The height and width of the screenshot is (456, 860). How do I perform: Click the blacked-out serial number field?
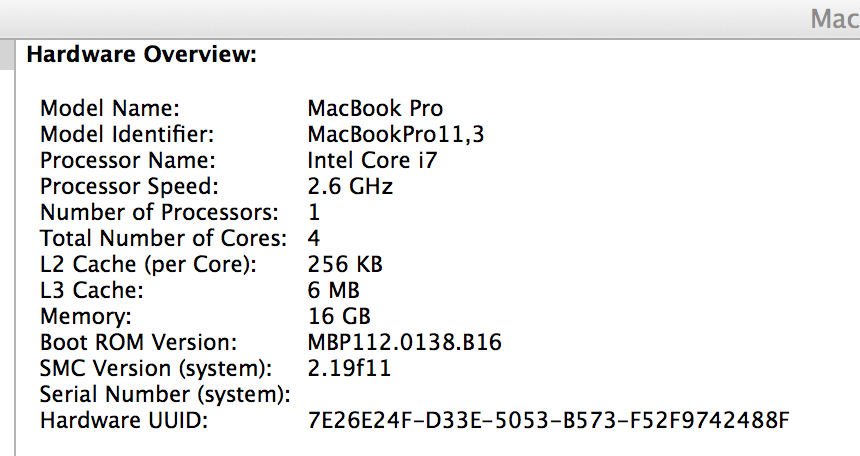(396, 393)
